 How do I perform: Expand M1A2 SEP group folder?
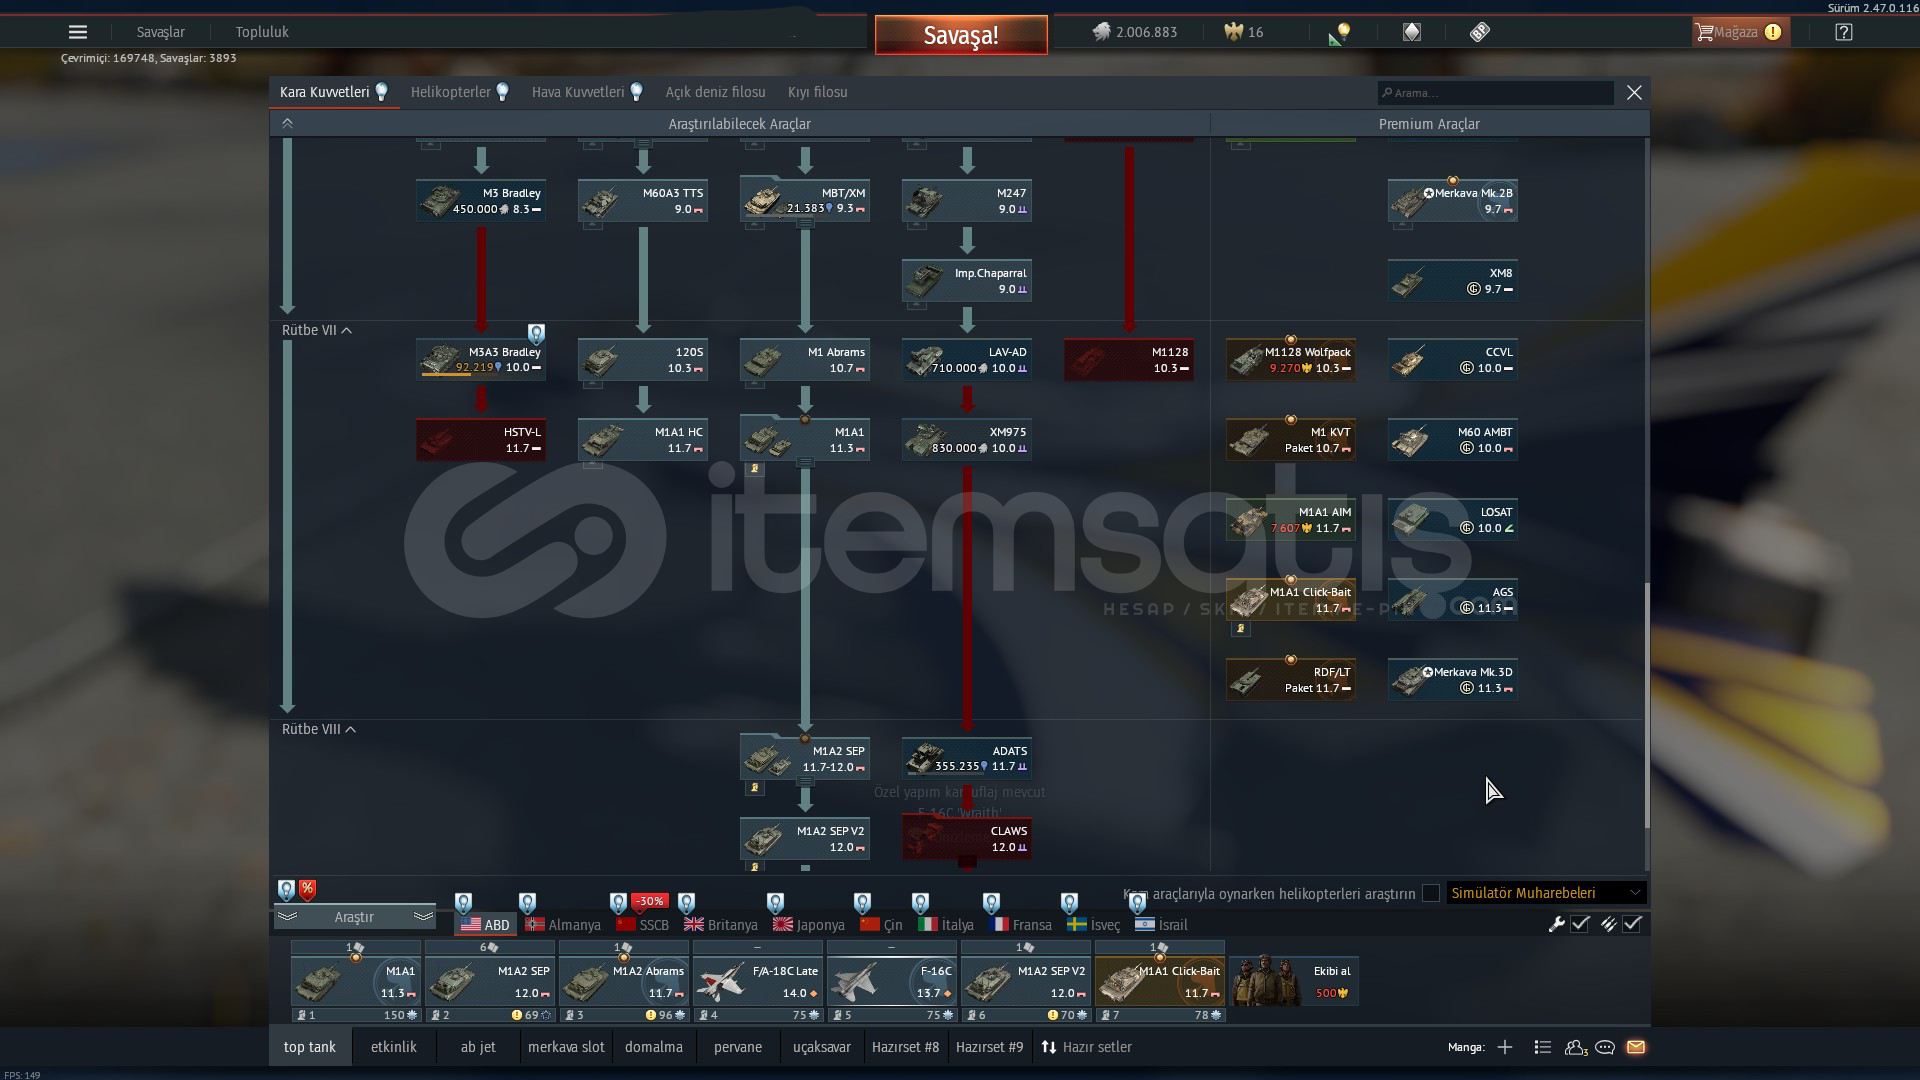click(x=805, y=782)
